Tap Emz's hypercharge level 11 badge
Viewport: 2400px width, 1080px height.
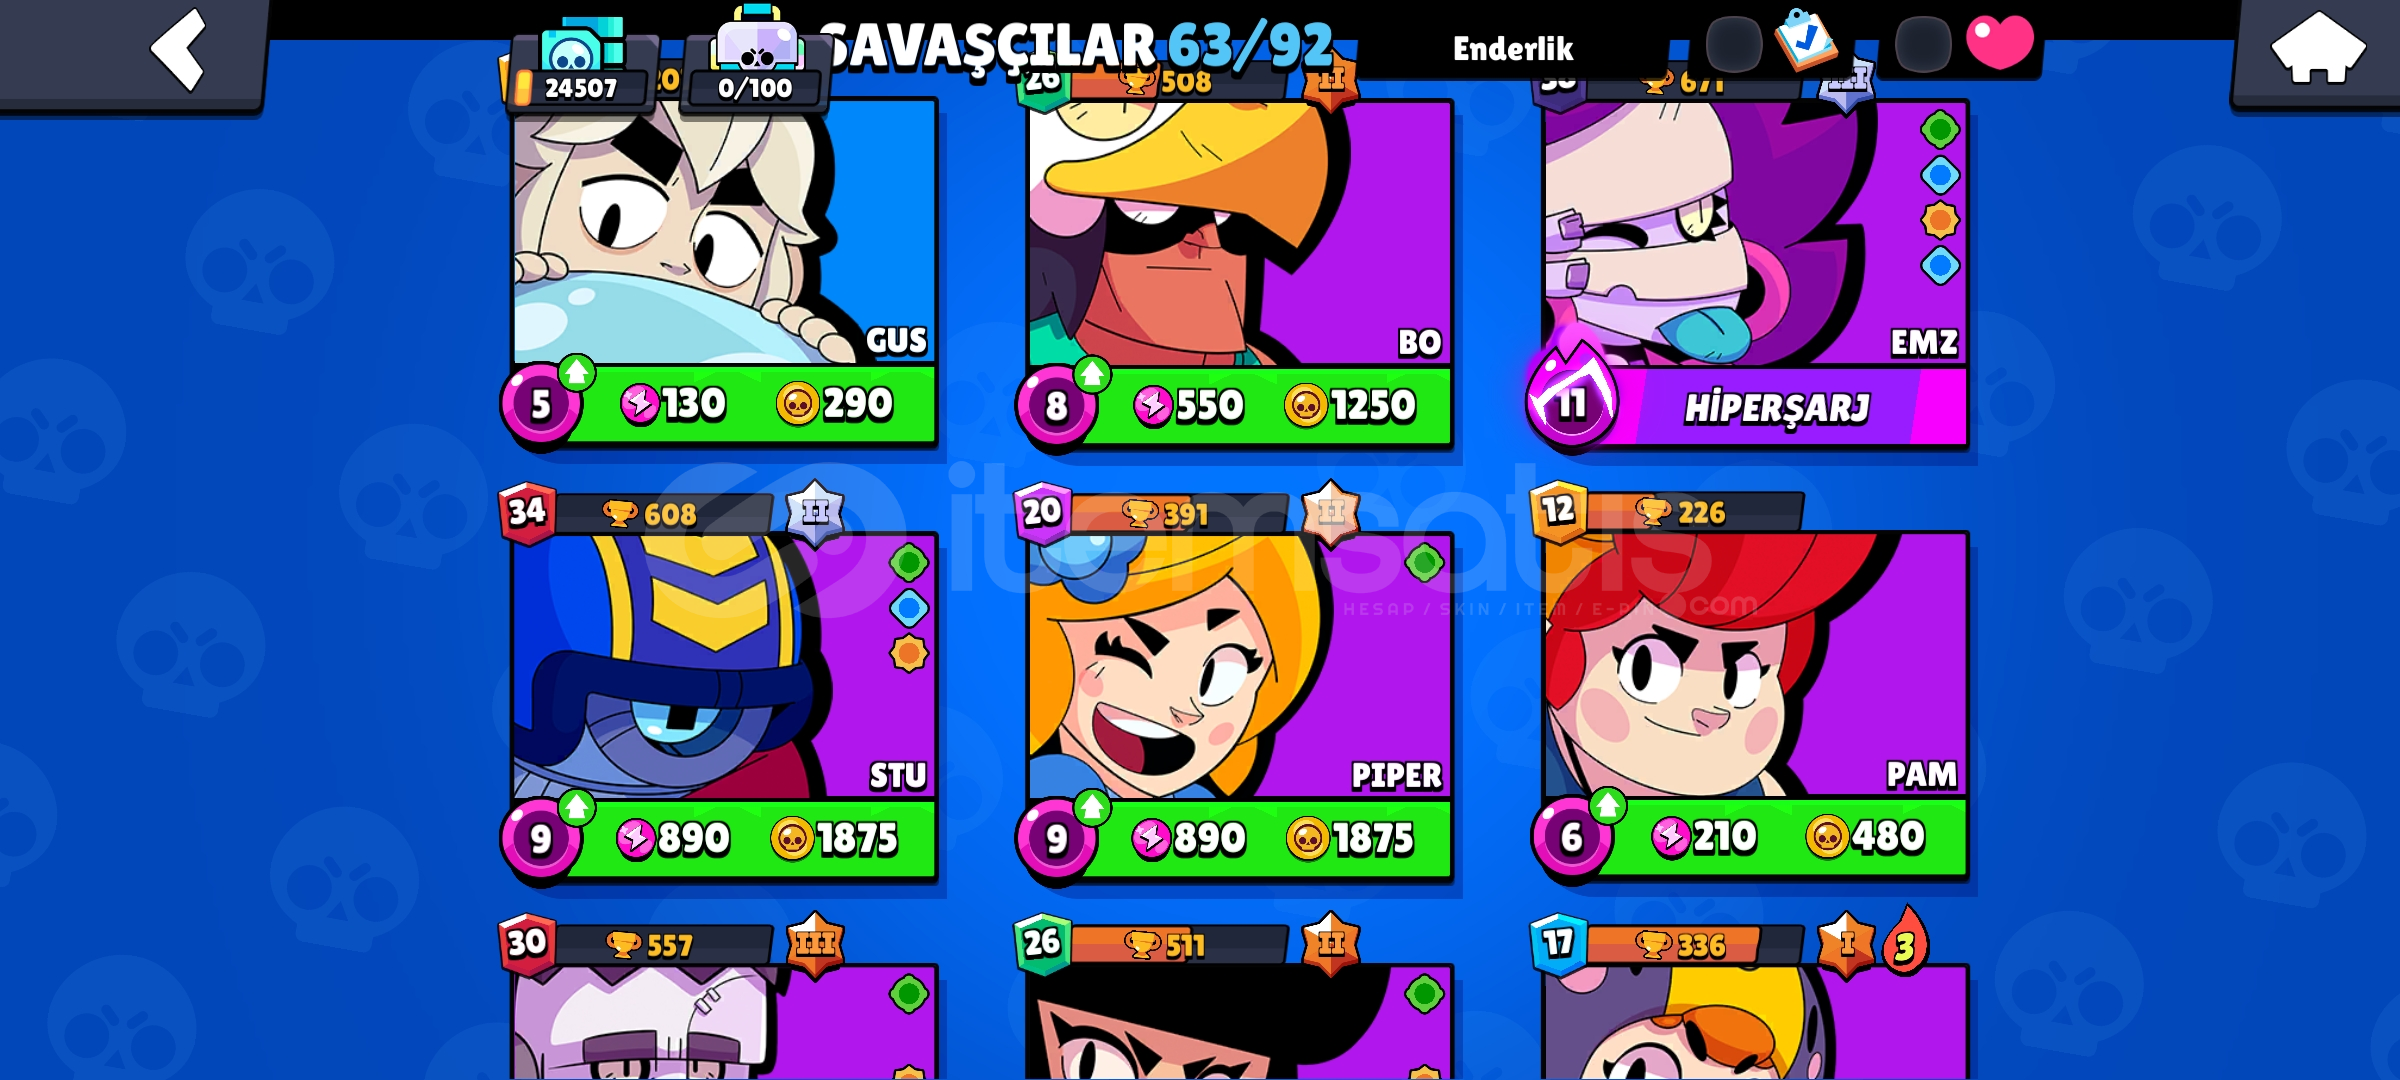1571,398
